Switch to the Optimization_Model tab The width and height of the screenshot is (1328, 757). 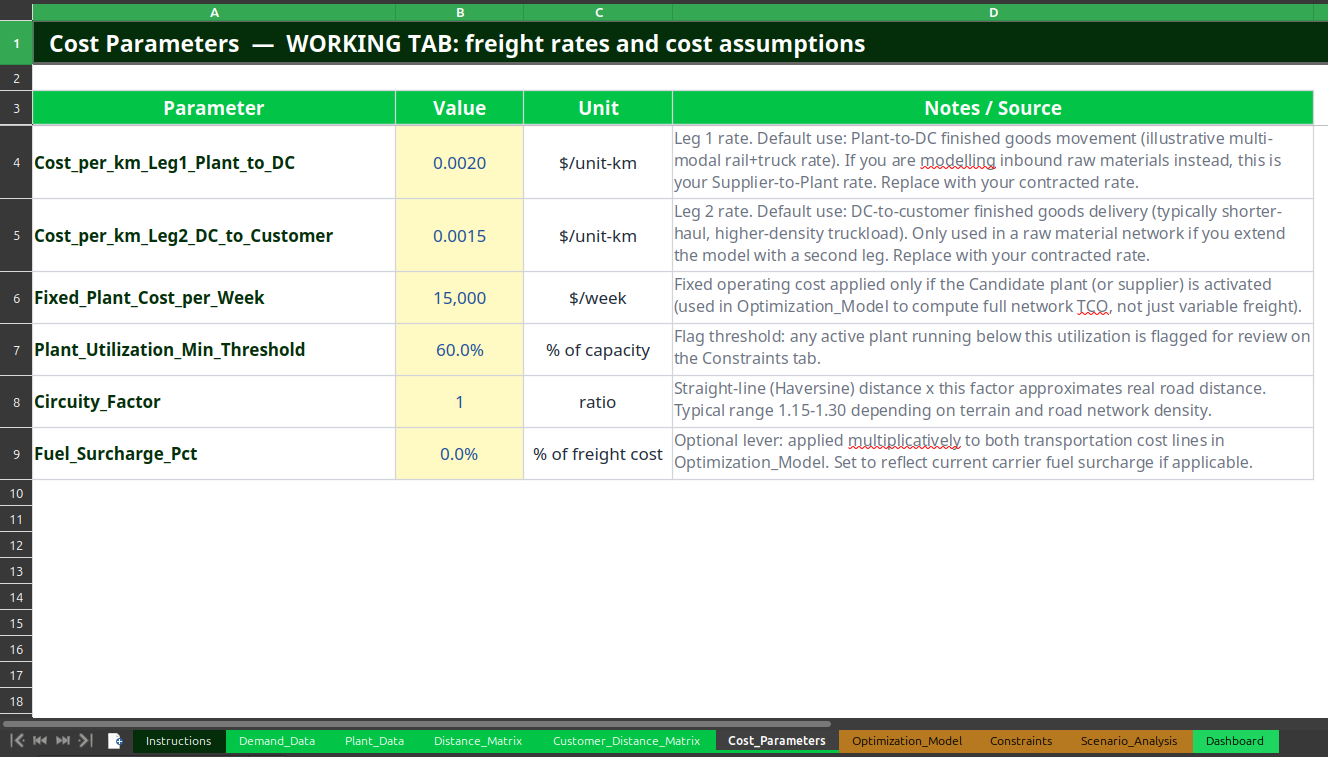click(x=907, y=741)
